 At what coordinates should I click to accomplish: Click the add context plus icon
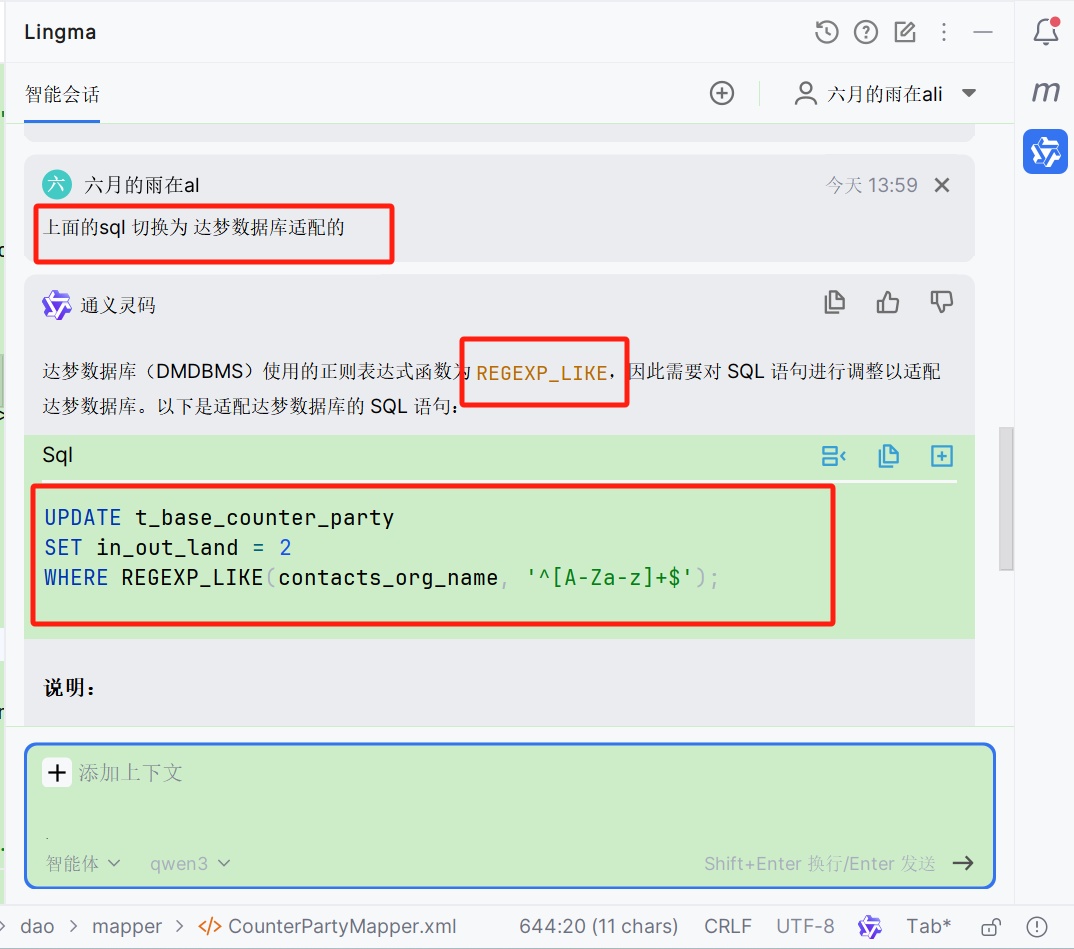click(x=57, y=772)
